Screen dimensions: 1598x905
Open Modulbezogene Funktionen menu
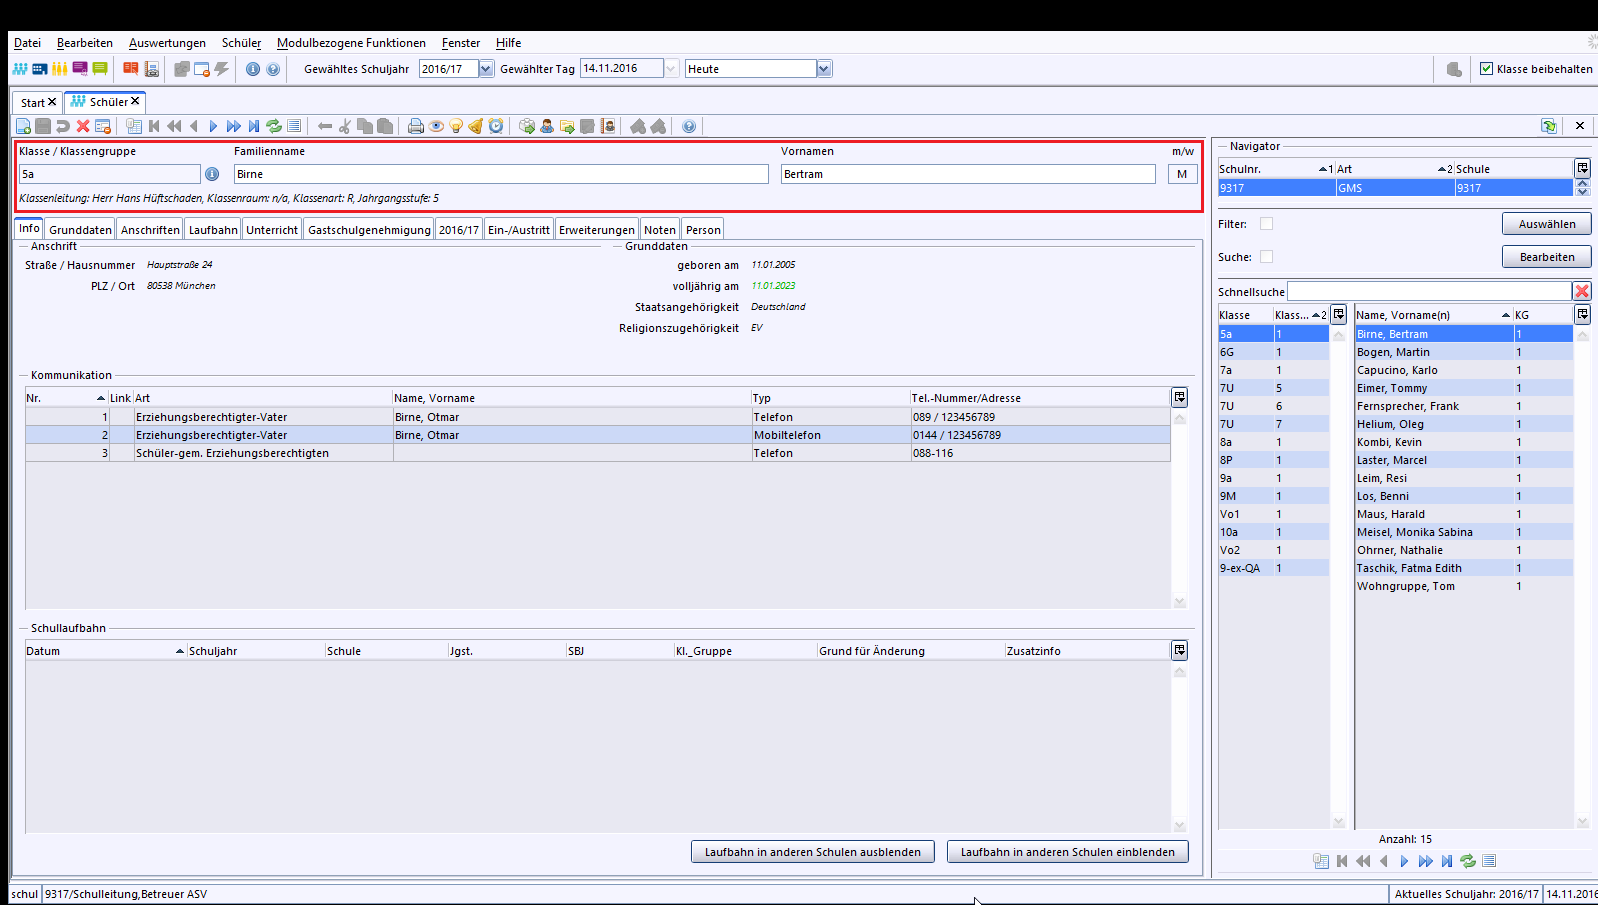coord(351,43)
